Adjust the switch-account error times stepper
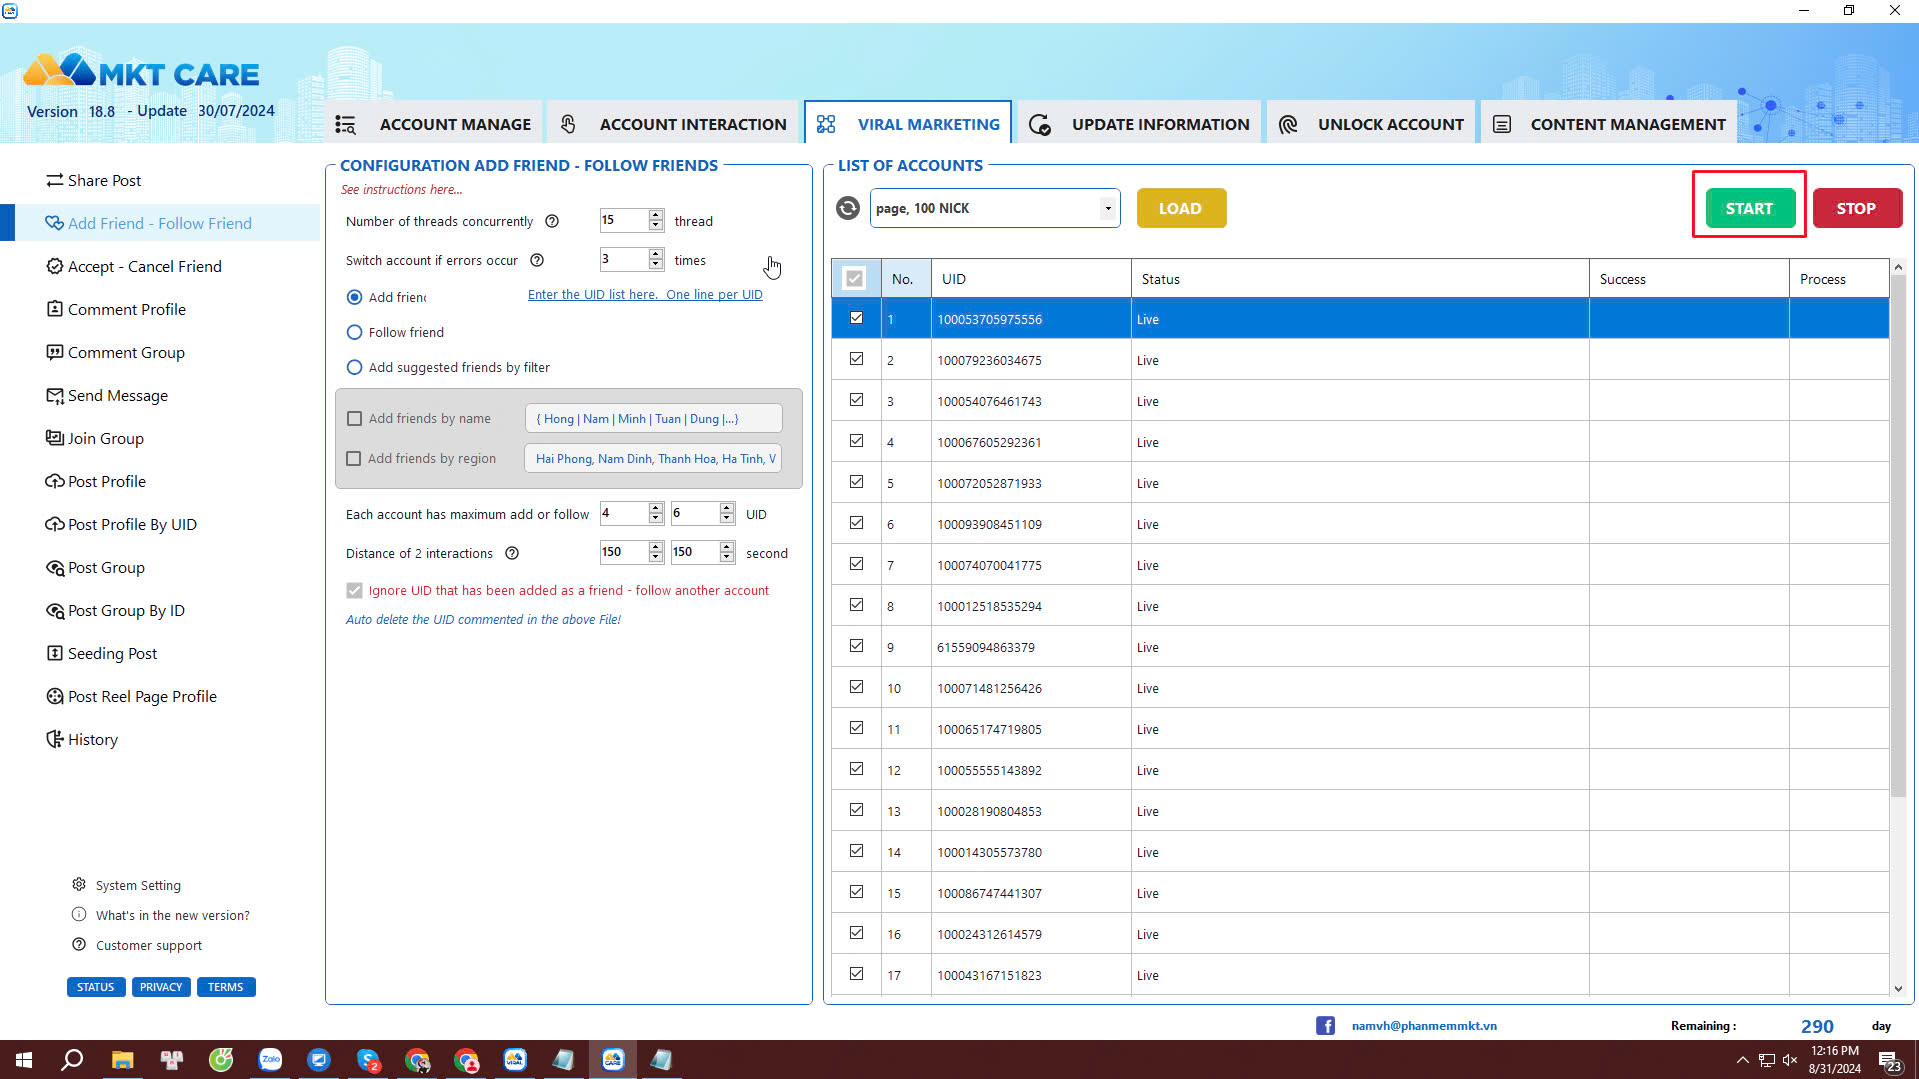This screenshot has height=1079, width=1919. 656,259
